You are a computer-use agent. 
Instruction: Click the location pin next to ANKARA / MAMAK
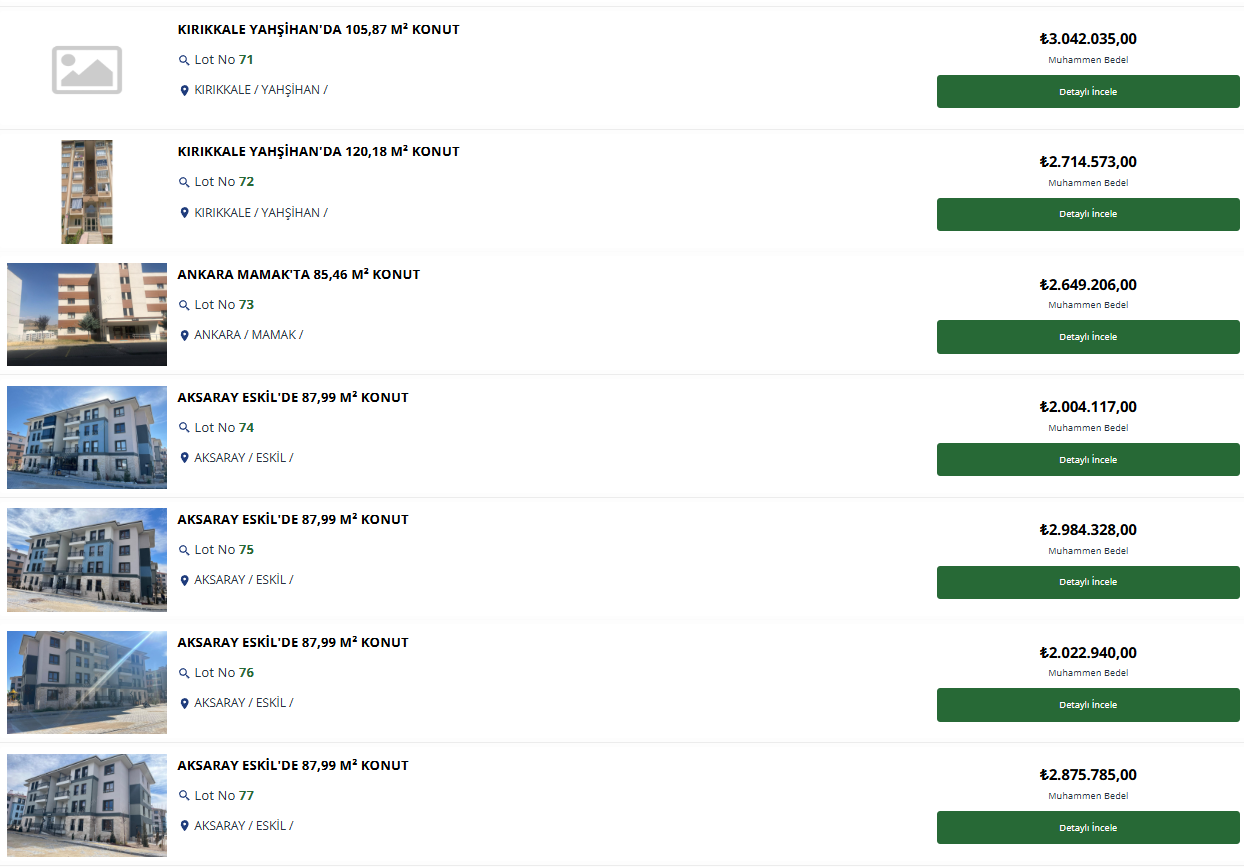coord(184,336)
